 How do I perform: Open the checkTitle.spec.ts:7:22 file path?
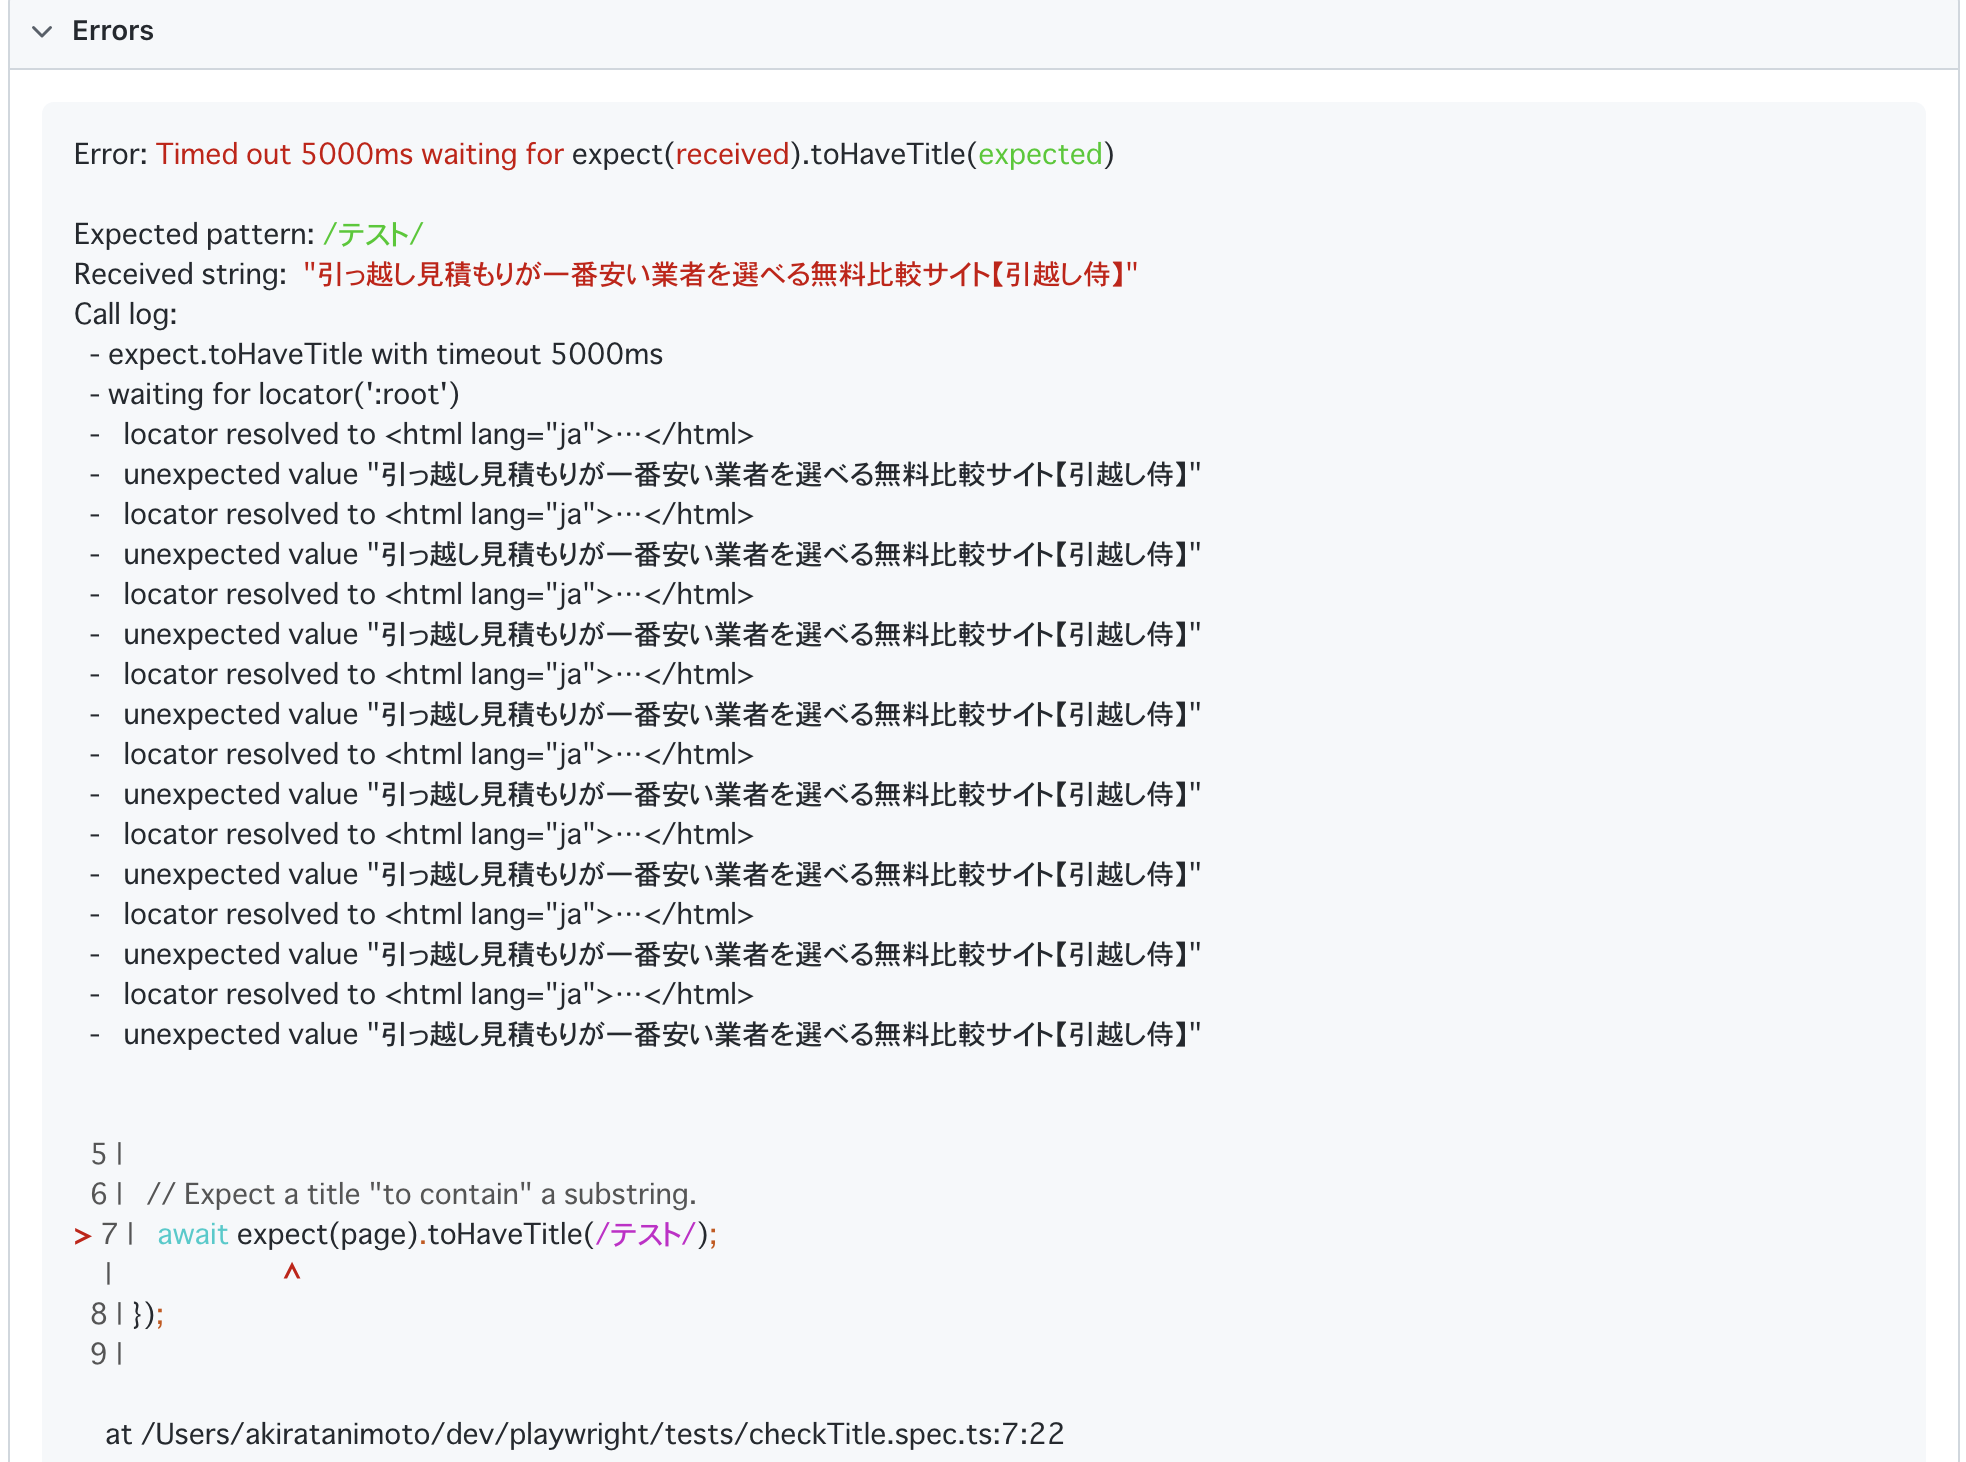coord(585,1434)
